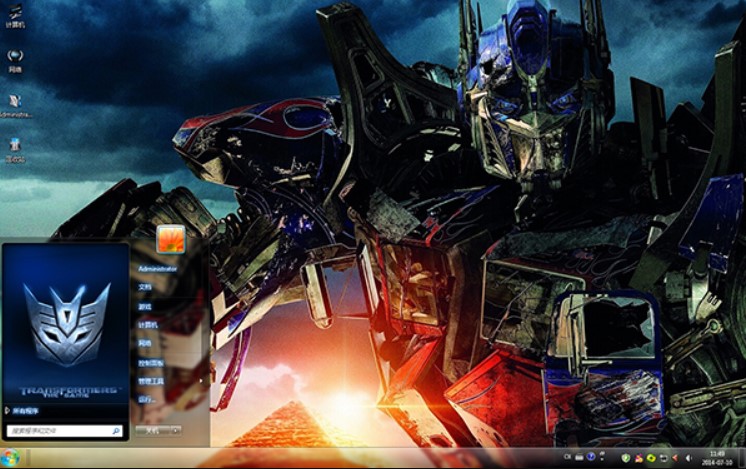746x469 pixels.
Task: Open 管理工具 (Administrative Tools) in Start menu
Action: tap(151, 381)
